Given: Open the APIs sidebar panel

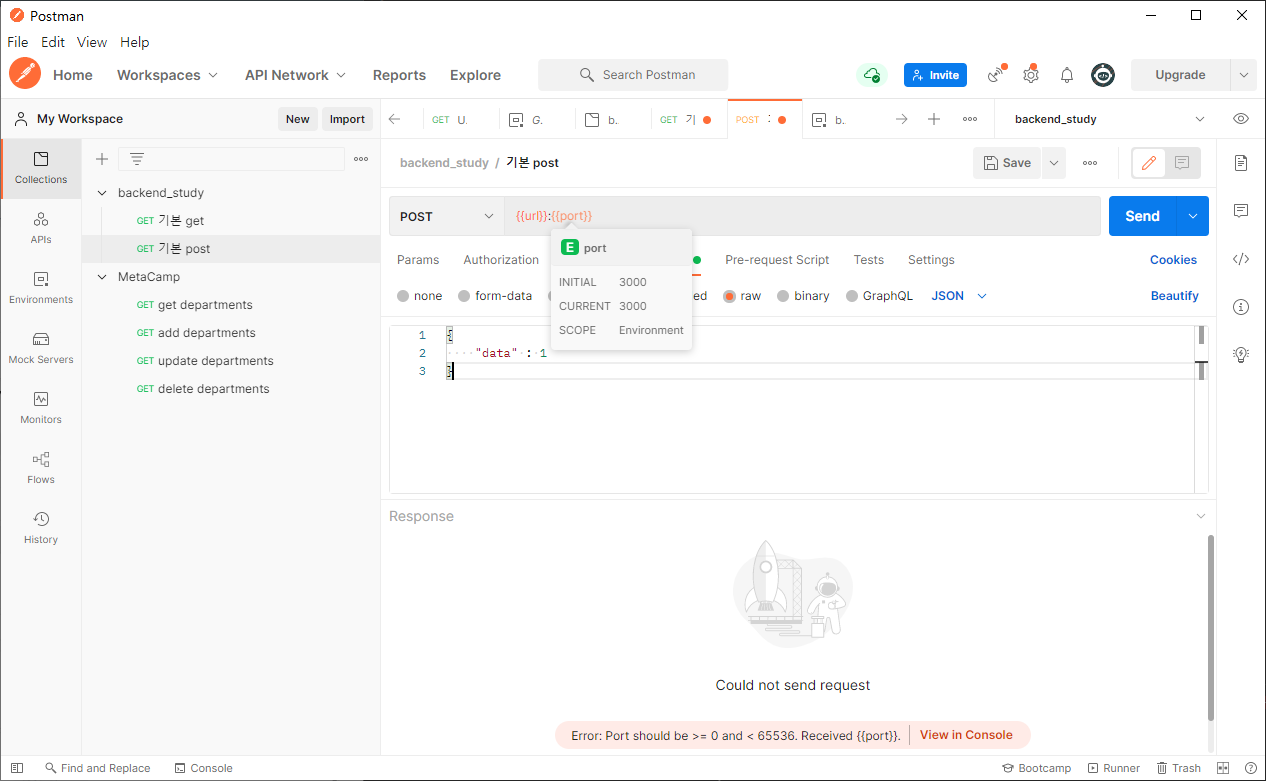Looking at the screenshot, I should 41,228.
